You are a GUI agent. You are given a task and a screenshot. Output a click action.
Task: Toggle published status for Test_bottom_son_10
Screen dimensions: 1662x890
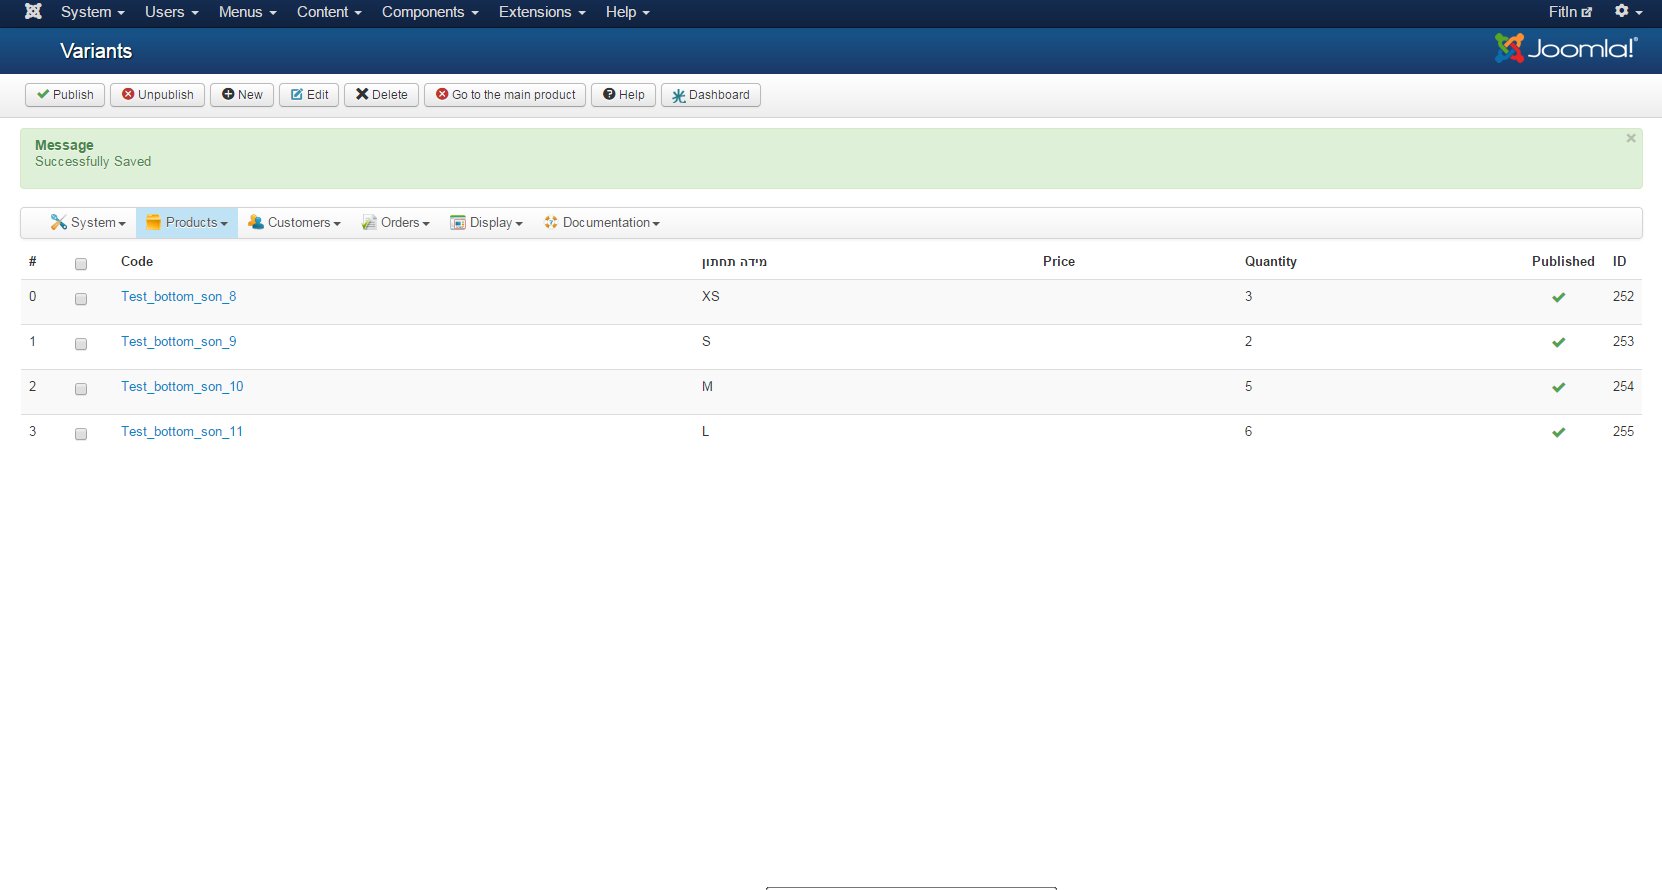click(x=1558, y=387)
